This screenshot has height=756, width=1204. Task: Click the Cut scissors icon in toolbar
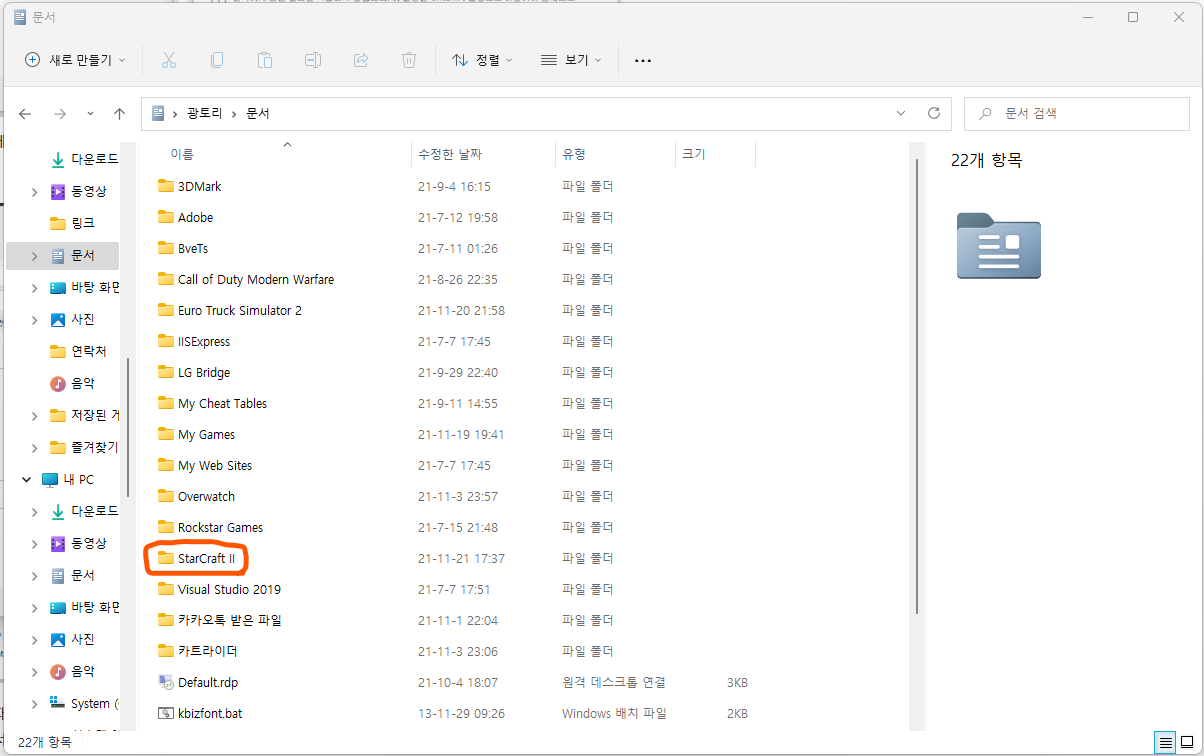169,60
